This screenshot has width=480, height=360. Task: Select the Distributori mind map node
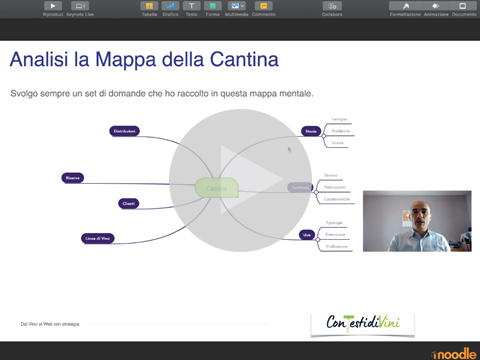point(124,131)
